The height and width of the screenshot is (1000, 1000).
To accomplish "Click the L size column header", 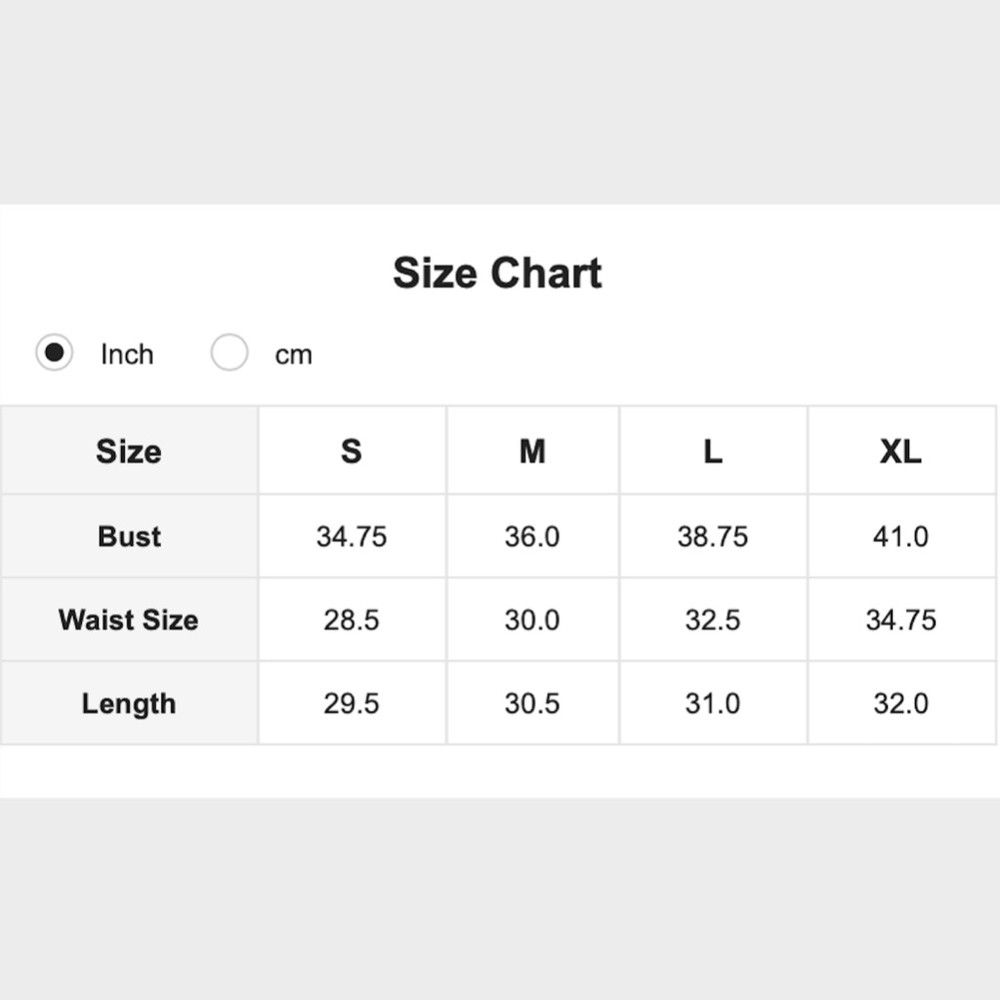I will click(712, 451).
